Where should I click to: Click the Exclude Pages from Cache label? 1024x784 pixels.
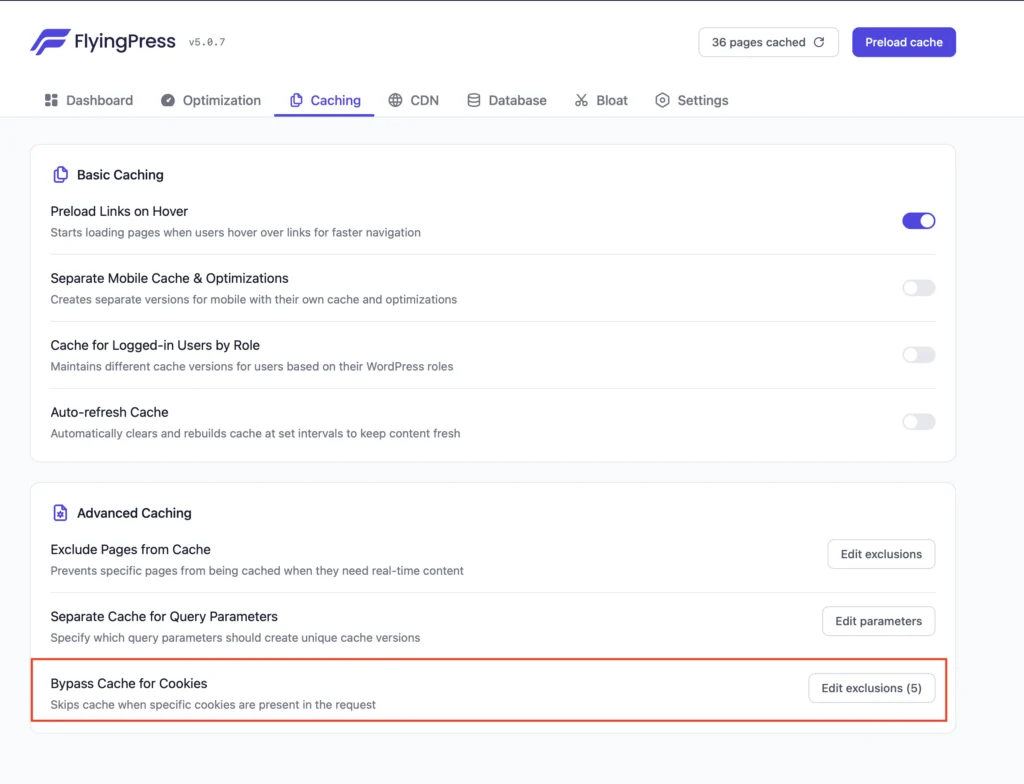pyautogui.click(x=131, y=549)
